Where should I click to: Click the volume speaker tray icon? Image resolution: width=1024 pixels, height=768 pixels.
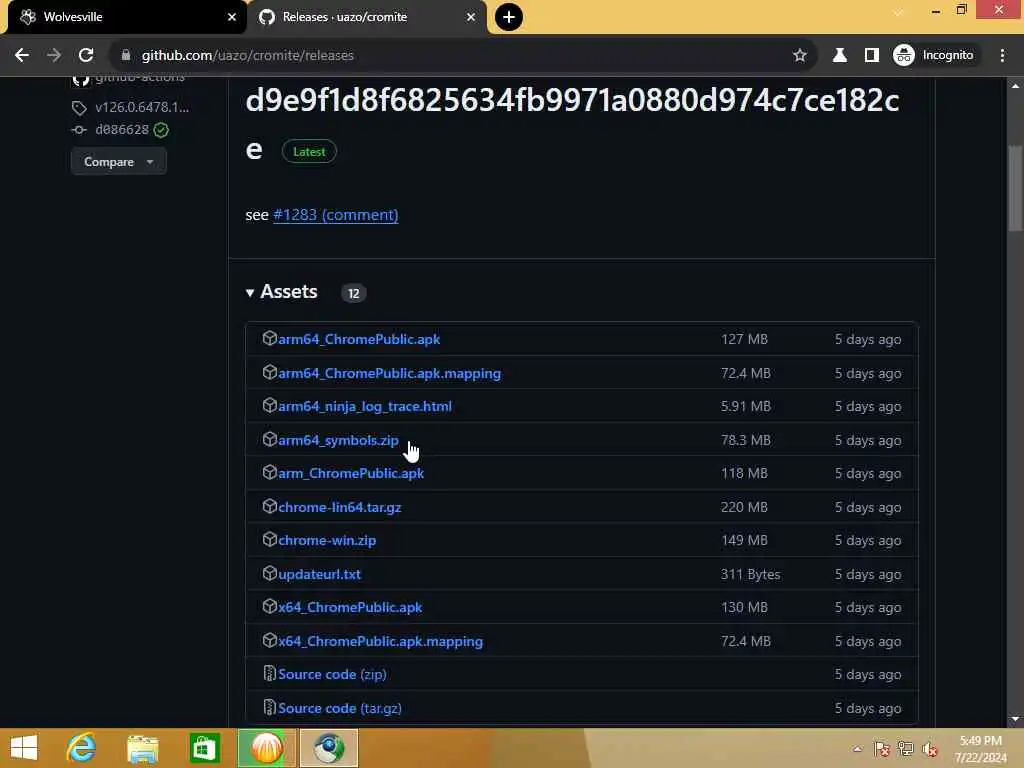click(x=930, y=749)
